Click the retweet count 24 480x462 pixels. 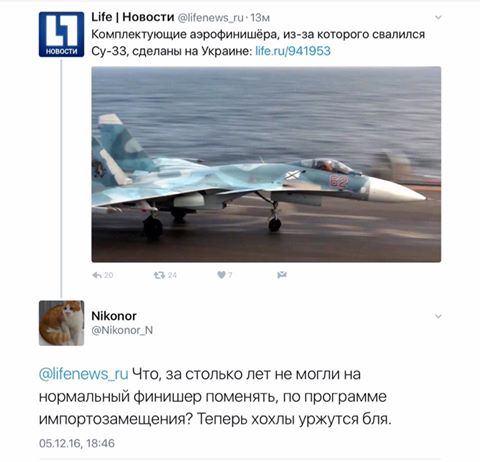172,275
